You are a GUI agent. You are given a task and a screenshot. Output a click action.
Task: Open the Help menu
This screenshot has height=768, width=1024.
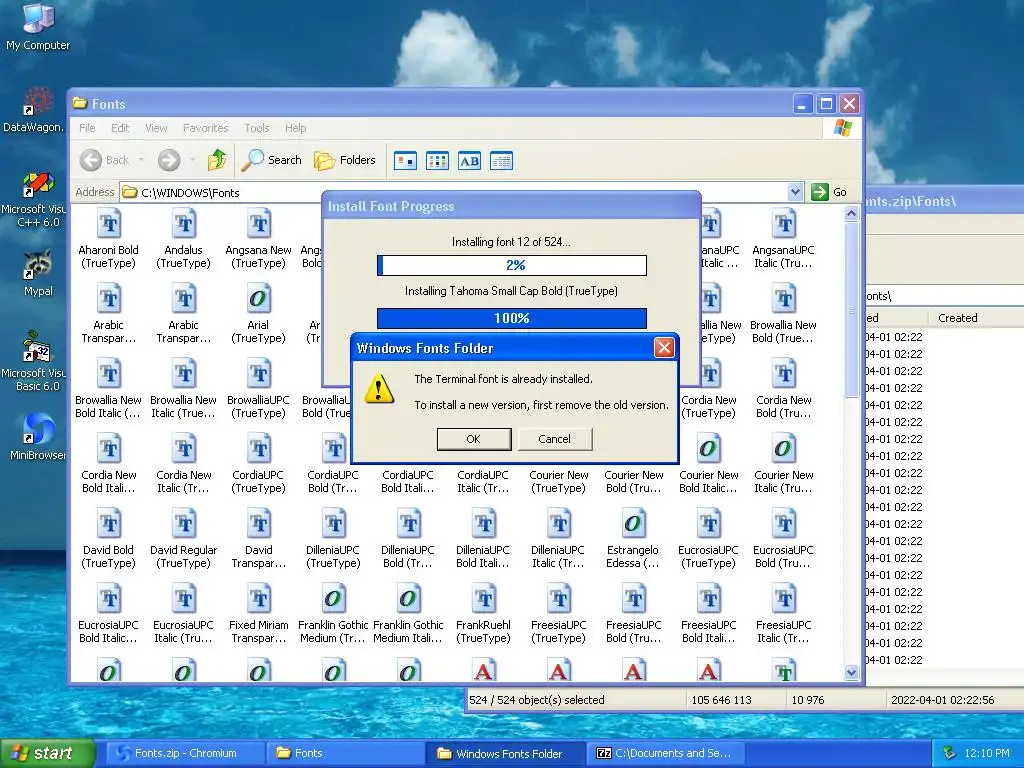[x=295, y=128]
